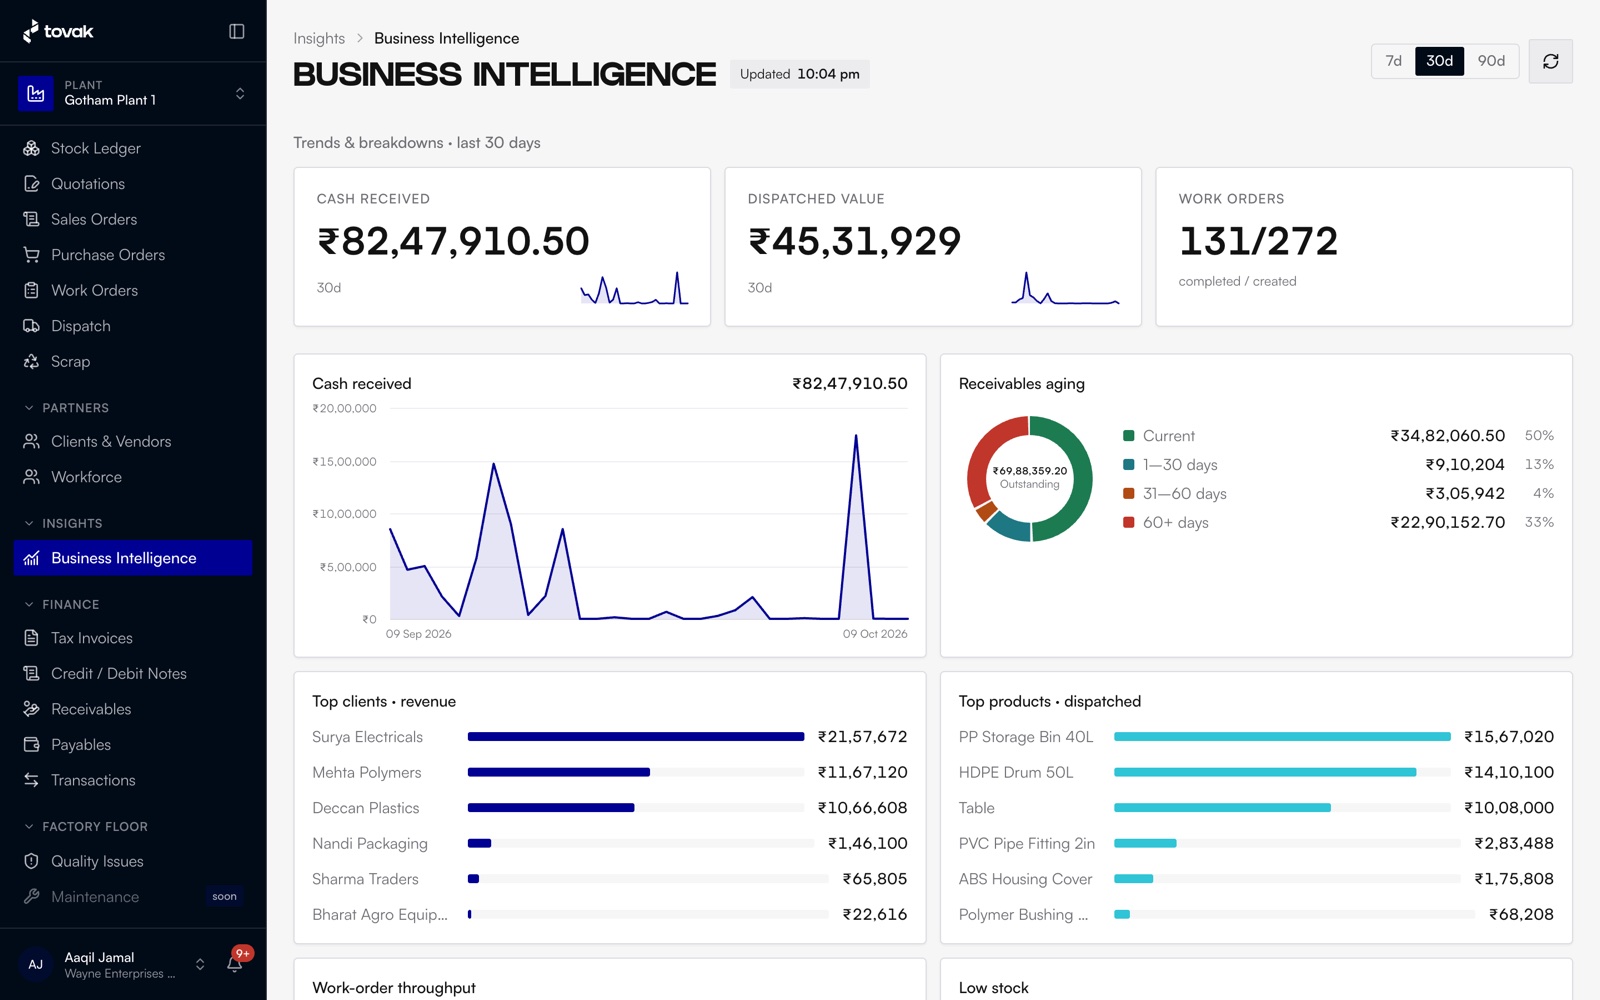Switch range to 7d
The image size is (1600, 1000).
pos(1394,61)
